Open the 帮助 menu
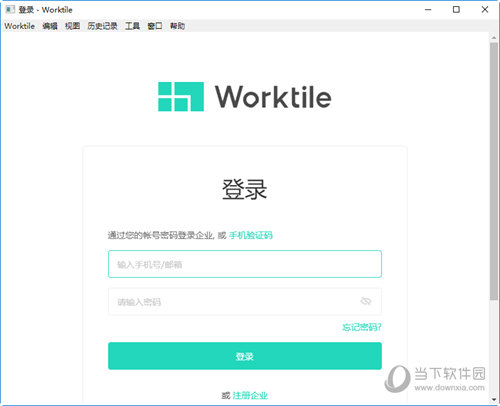The height and width of the screenshot is (406, 500). pos(177,26)
